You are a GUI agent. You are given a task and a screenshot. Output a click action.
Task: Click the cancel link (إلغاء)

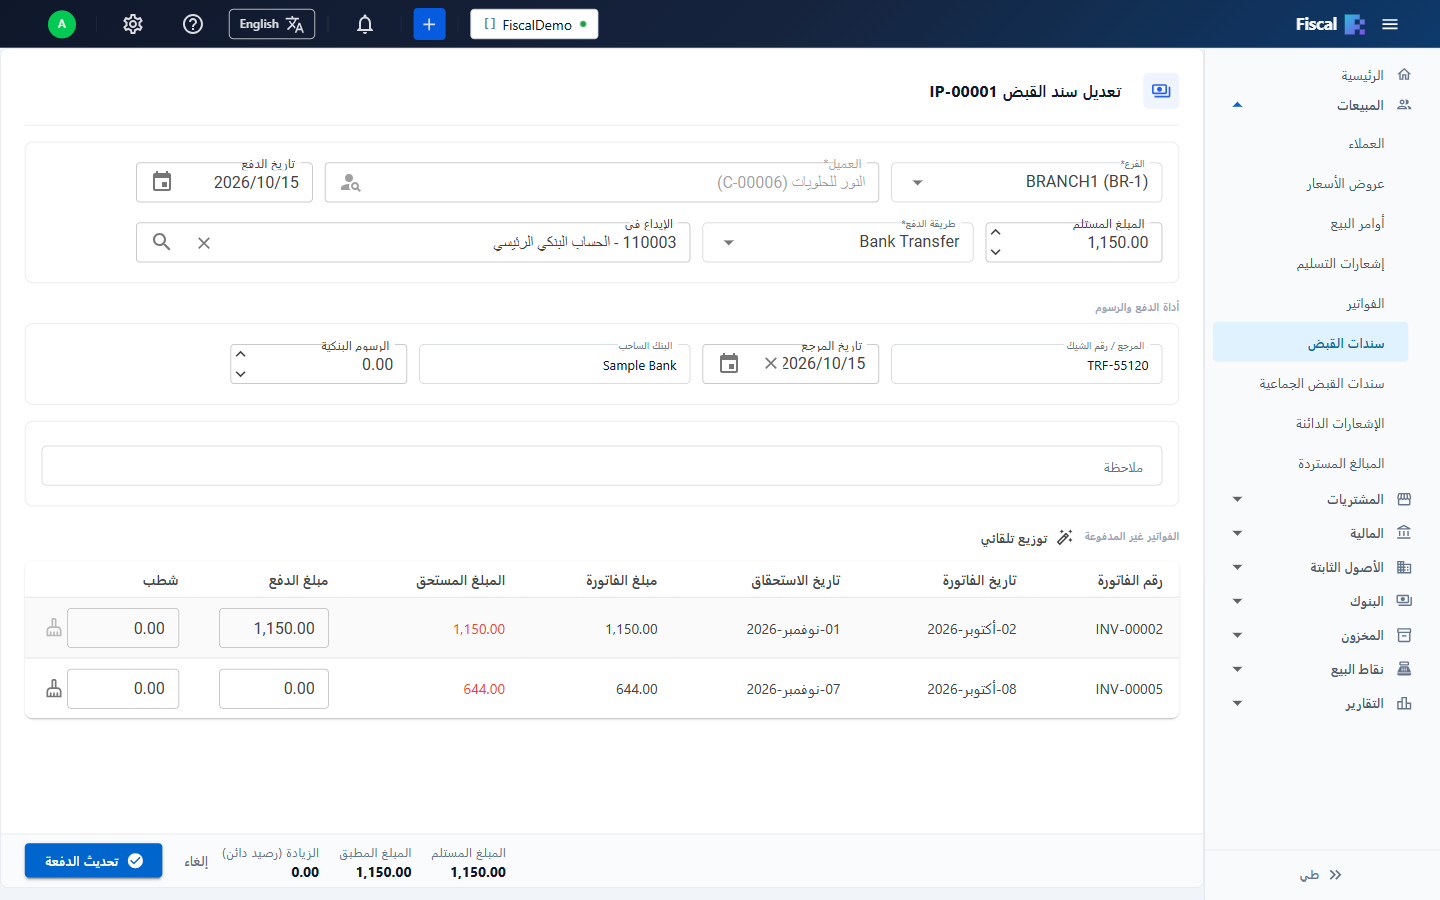[x=196, y=862]
